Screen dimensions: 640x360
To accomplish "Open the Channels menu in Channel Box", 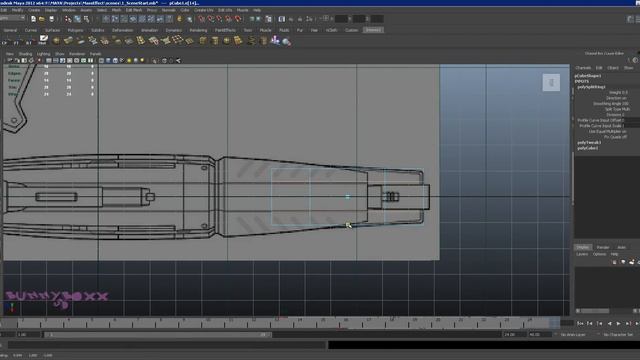I will (x=583, y=68).
